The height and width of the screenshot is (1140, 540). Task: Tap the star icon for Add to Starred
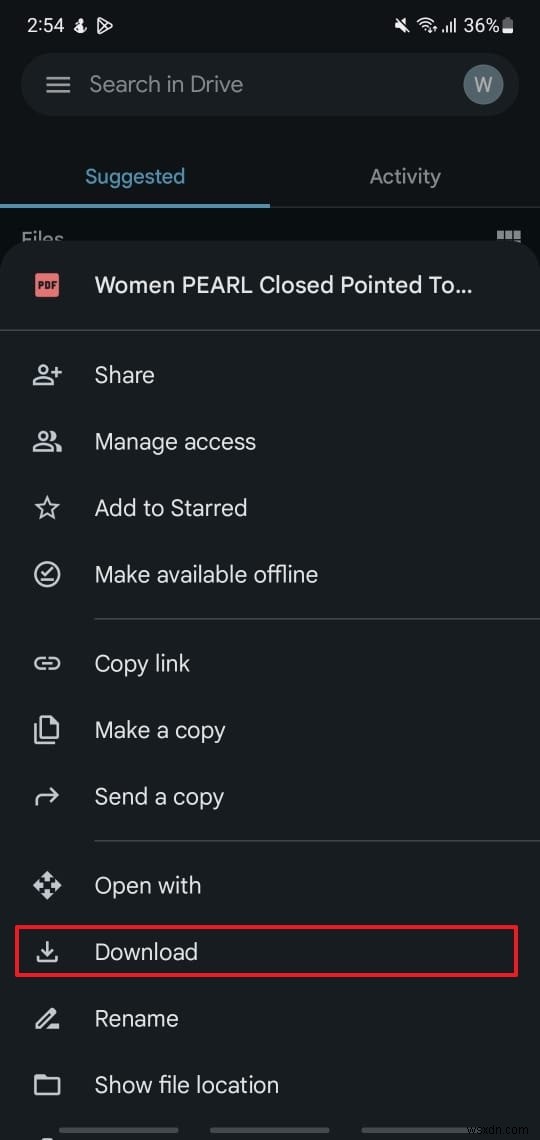47,507
